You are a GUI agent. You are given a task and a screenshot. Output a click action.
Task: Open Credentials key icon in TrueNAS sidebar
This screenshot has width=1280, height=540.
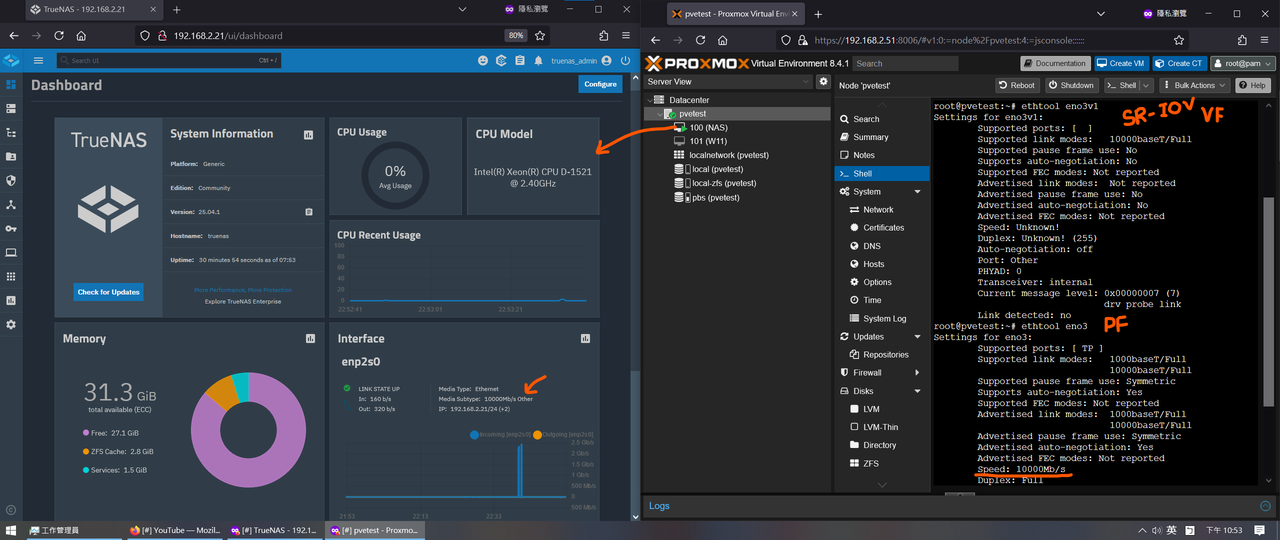(x=11, y=228)
